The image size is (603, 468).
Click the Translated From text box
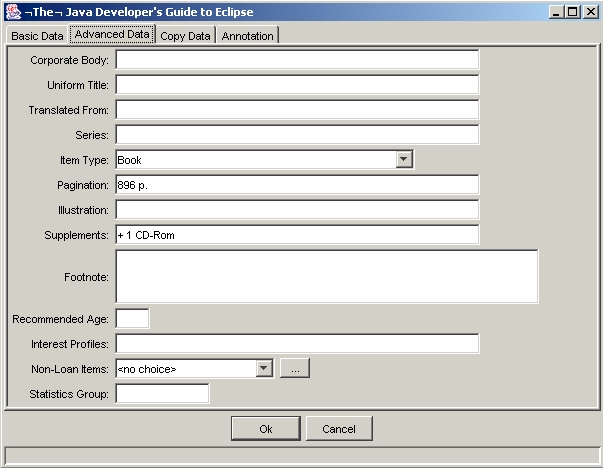[297, 110]
